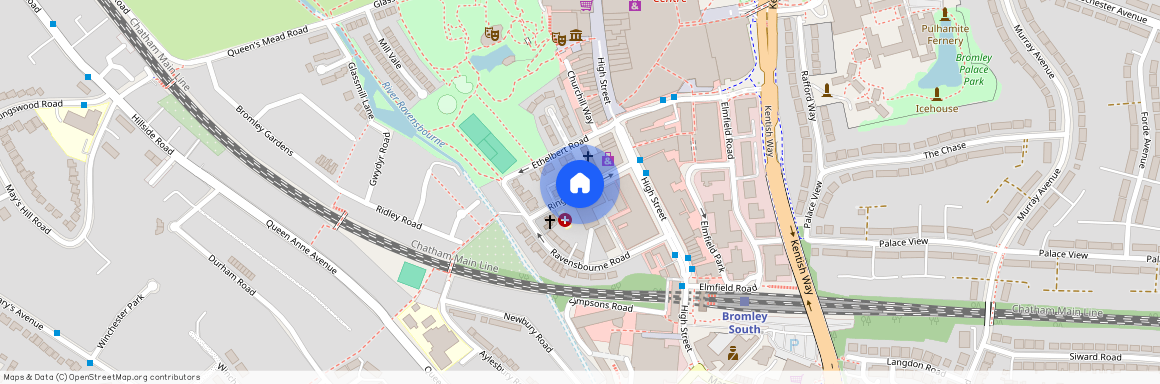Viewport: 1160px width, 384px height.
Task: Click the Ravensbourne Road label
Action: tap(590, 260)
